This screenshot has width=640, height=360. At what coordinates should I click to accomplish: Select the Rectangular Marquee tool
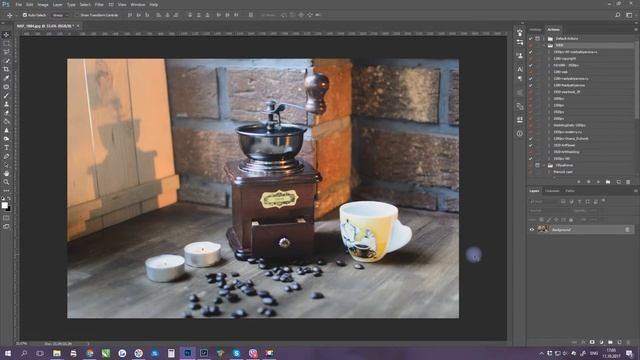click(x=6, y=43)
